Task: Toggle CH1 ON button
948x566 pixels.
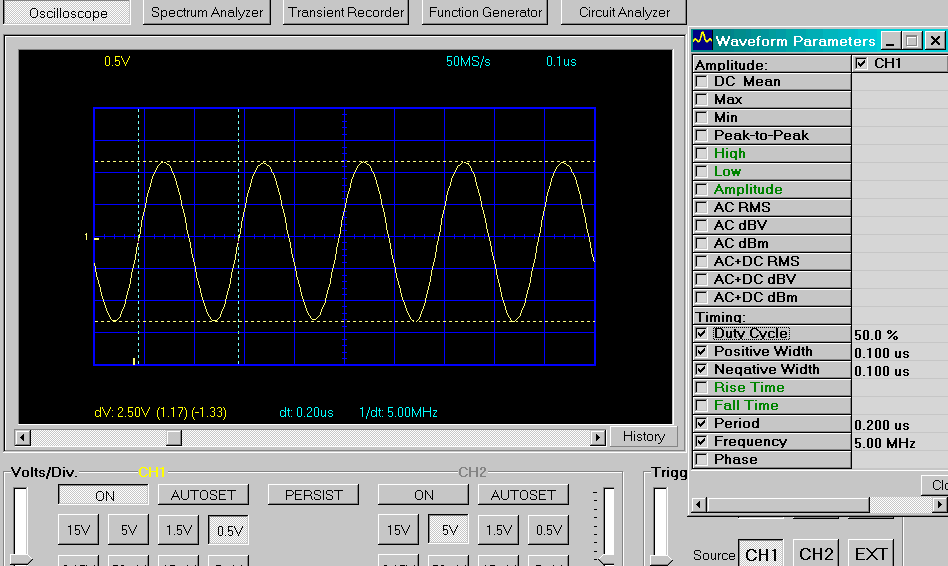Action: [103, 495]
